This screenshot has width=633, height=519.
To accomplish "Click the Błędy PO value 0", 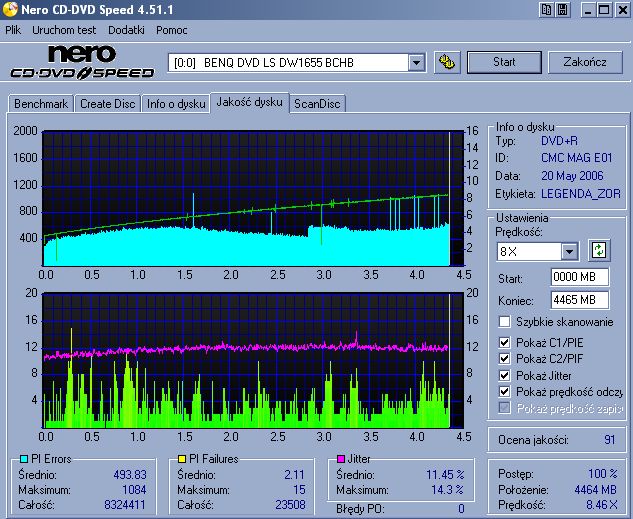I will tap(461, 509).
